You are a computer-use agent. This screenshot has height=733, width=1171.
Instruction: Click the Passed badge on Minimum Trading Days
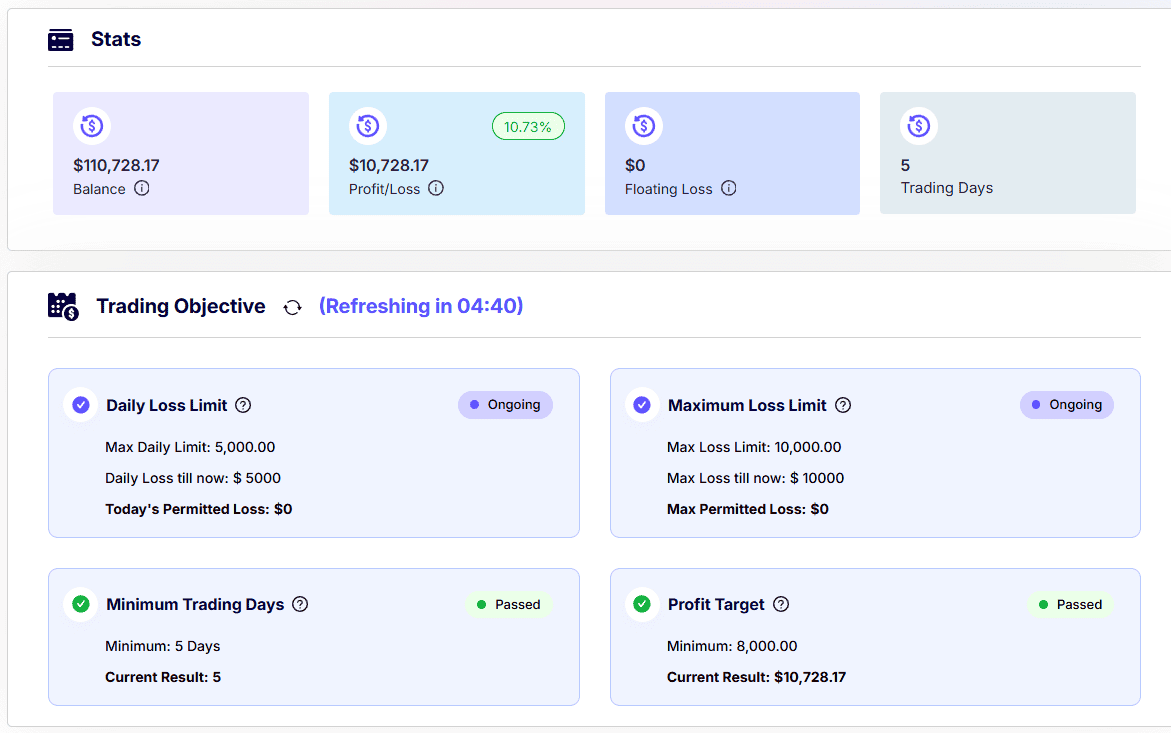[510, 604]
